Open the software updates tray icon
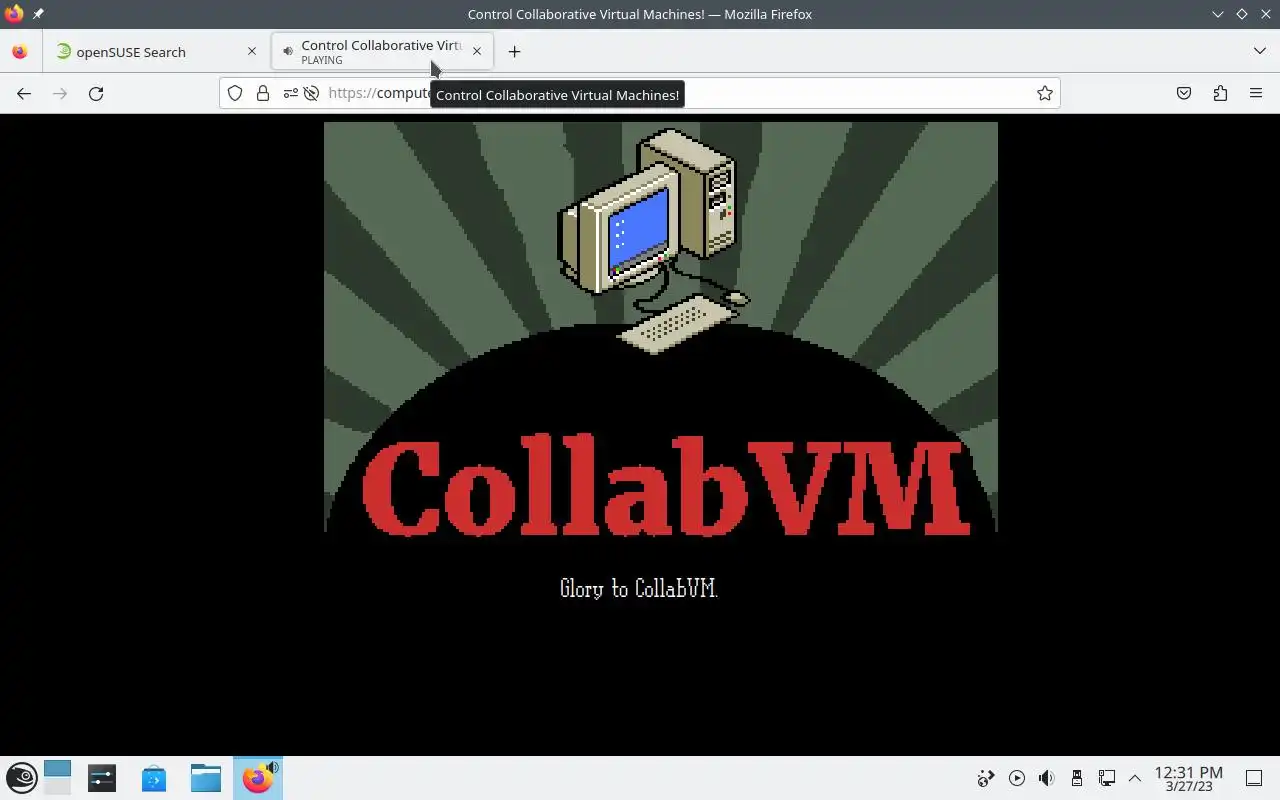1280x800 pixels. pyautogui.click(x=986, y=778)
